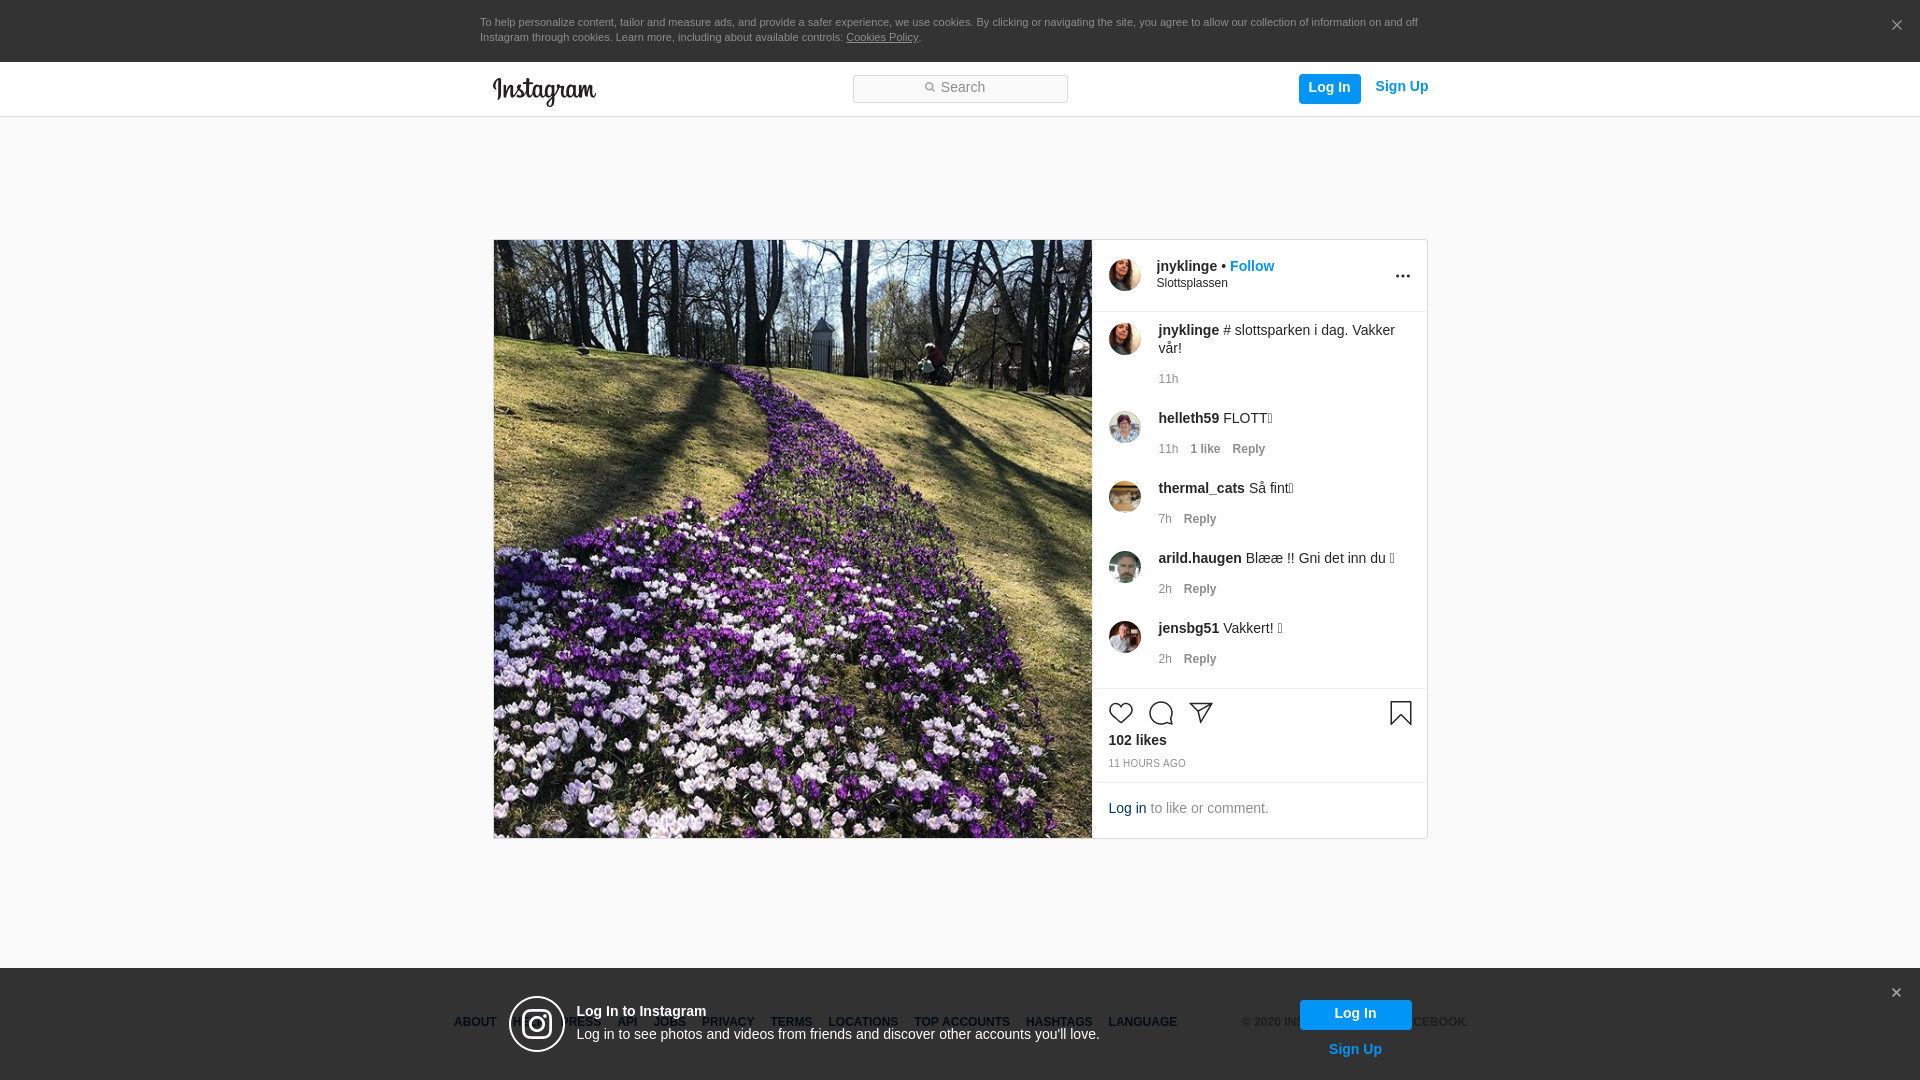The width and height of the screenshot is (1920, 1080).
Task: Dismiss the cookie notice banner
Action: click(1896, 26)
